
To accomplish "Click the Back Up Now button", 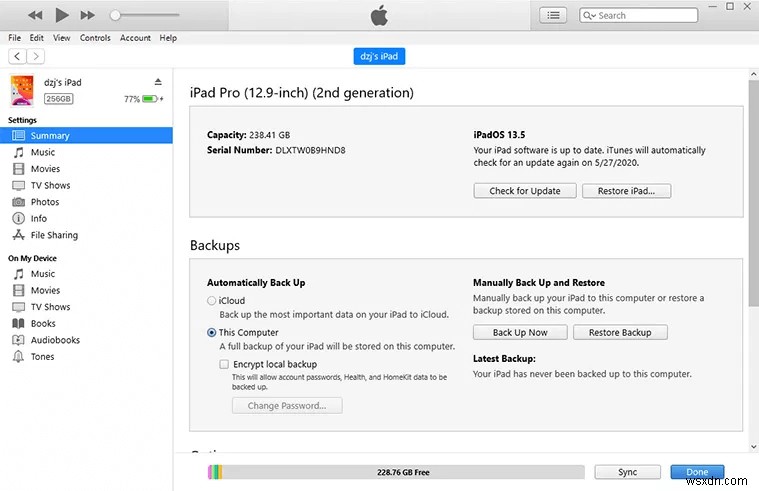I will click(520, 333).
